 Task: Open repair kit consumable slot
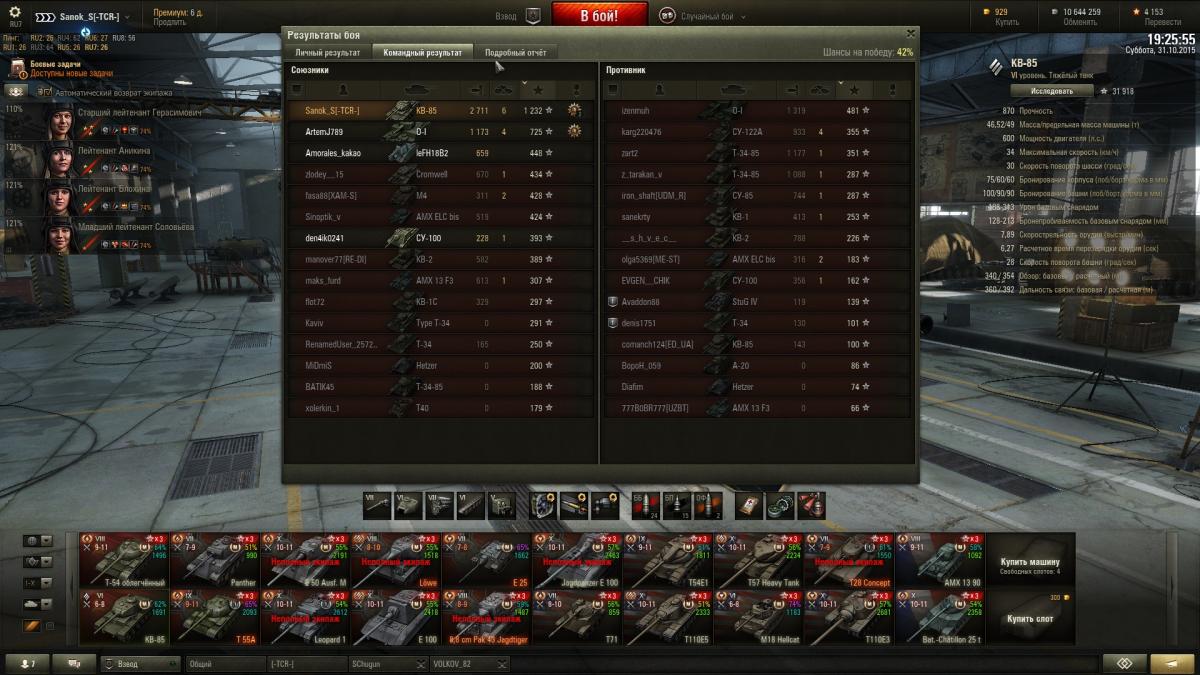click(780, 505)
